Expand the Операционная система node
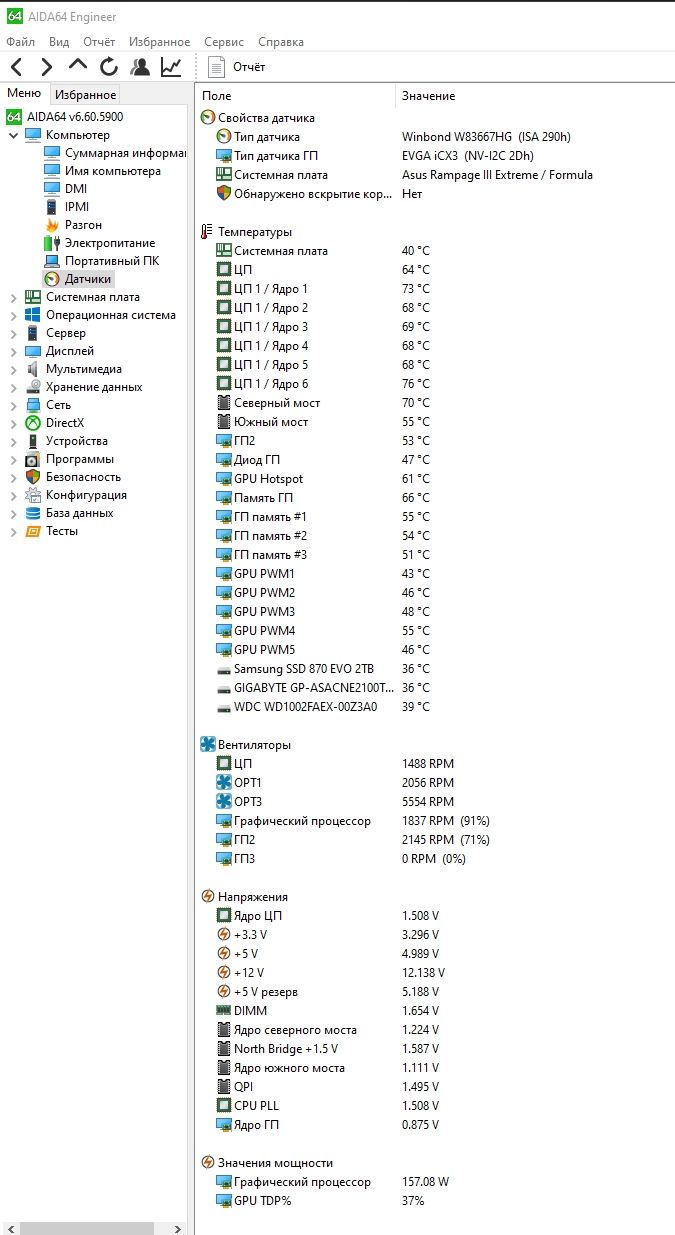The height and width of the screenshot is (1235, 675). (x=13, y=315)
